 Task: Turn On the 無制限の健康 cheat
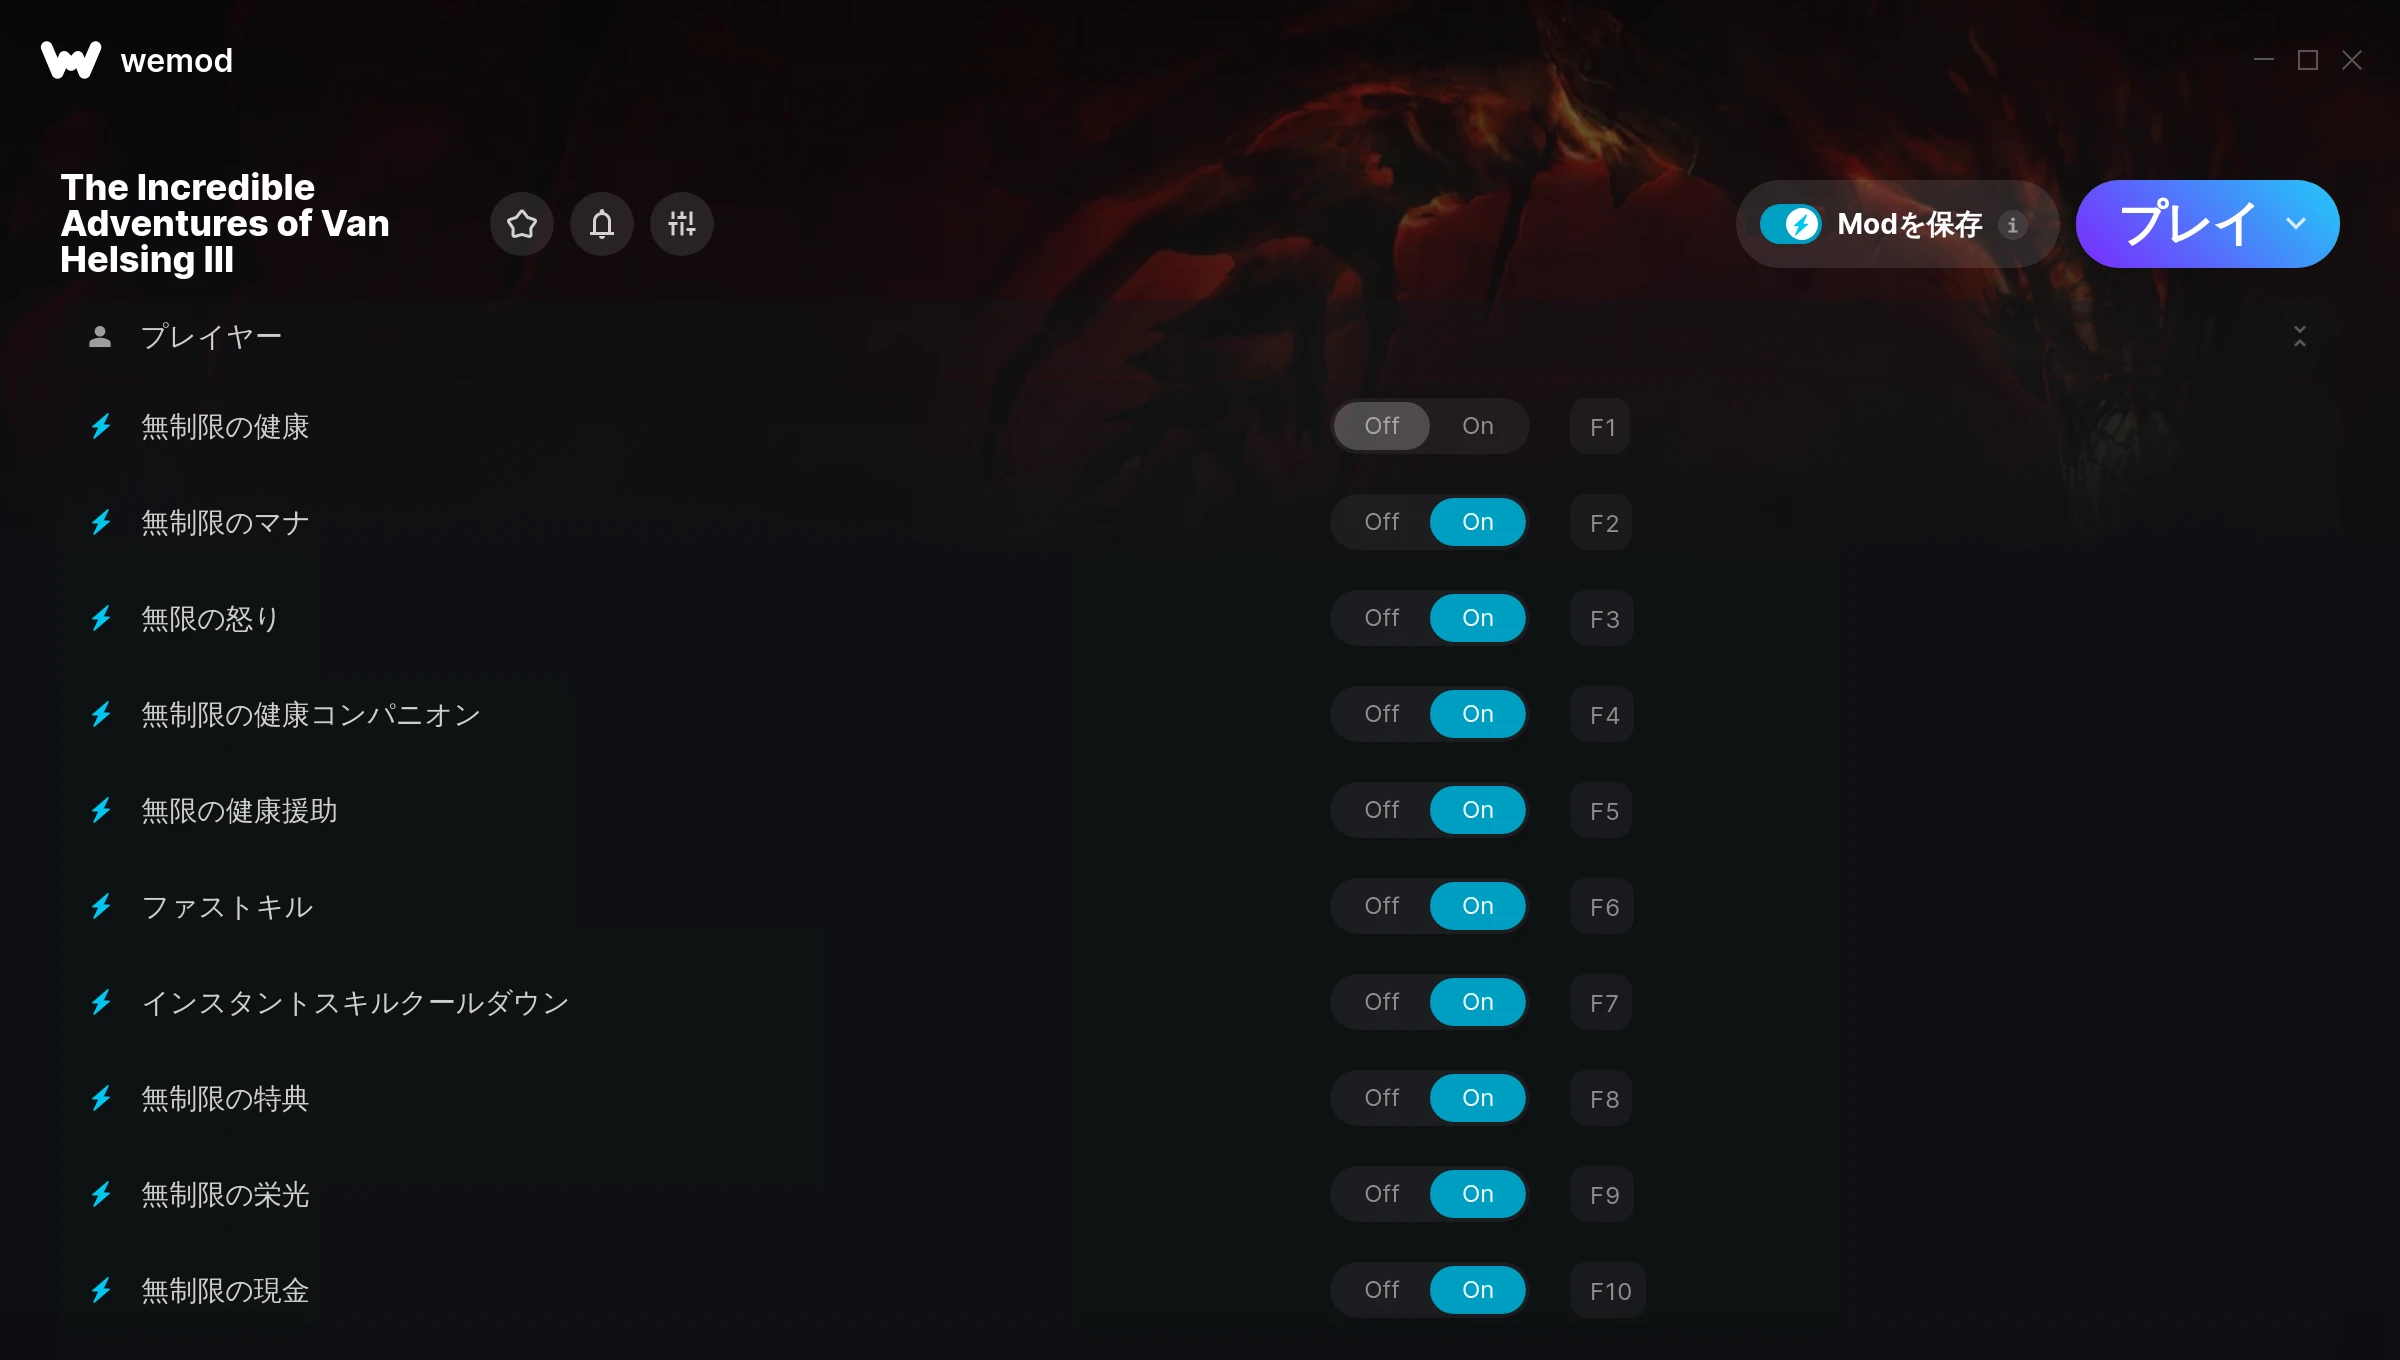point(1477,426)
